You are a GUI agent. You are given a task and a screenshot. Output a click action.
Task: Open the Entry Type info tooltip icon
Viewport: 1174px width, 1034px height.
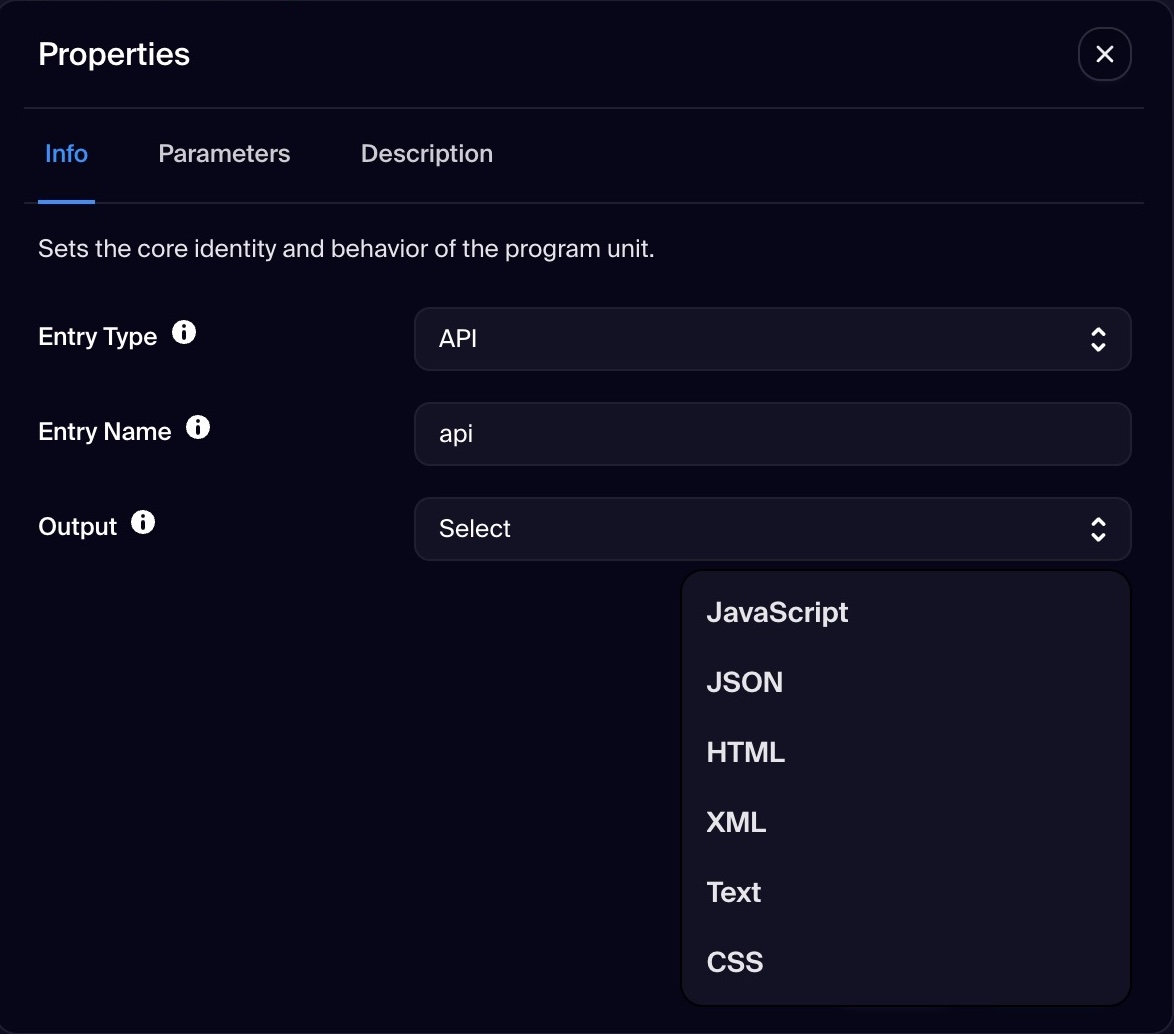tap(184, 333)
